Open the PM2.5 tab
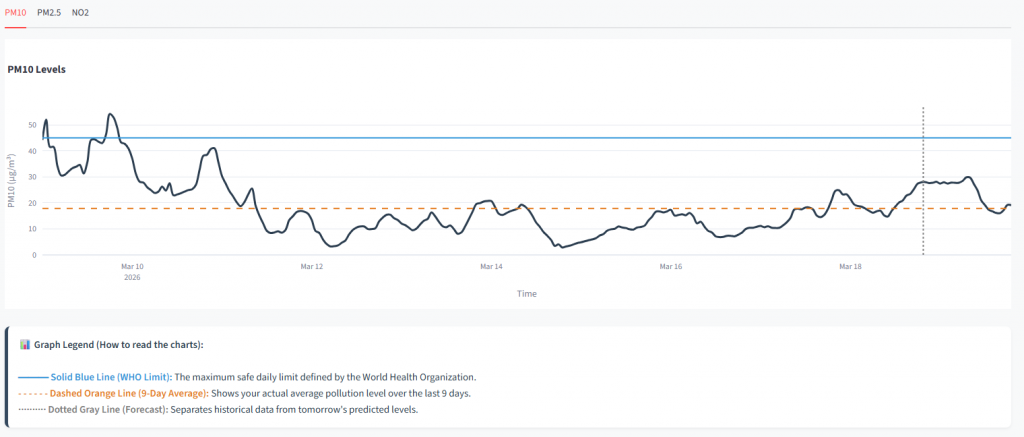The image size is (1024, 437). [x=49, y=12]
